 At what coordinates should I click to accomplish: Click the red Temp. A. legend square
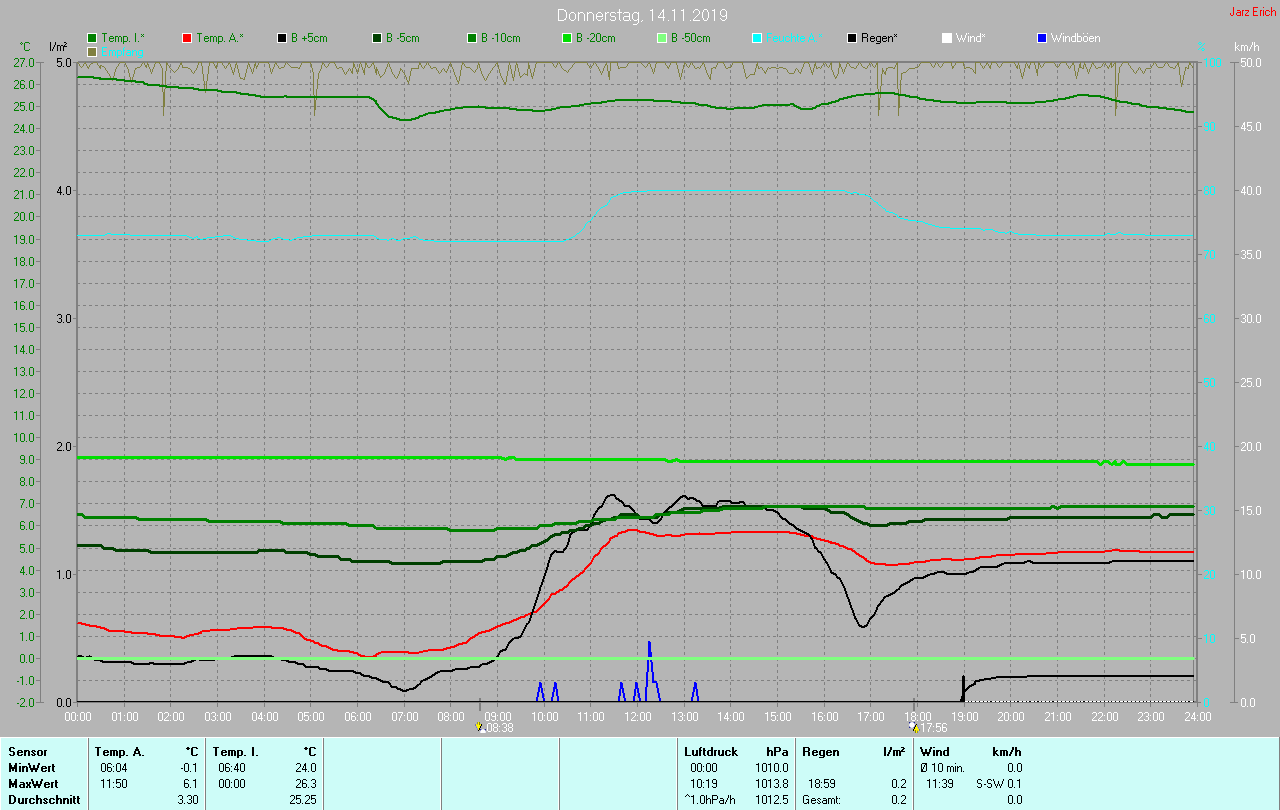click(x=188, y=38)
